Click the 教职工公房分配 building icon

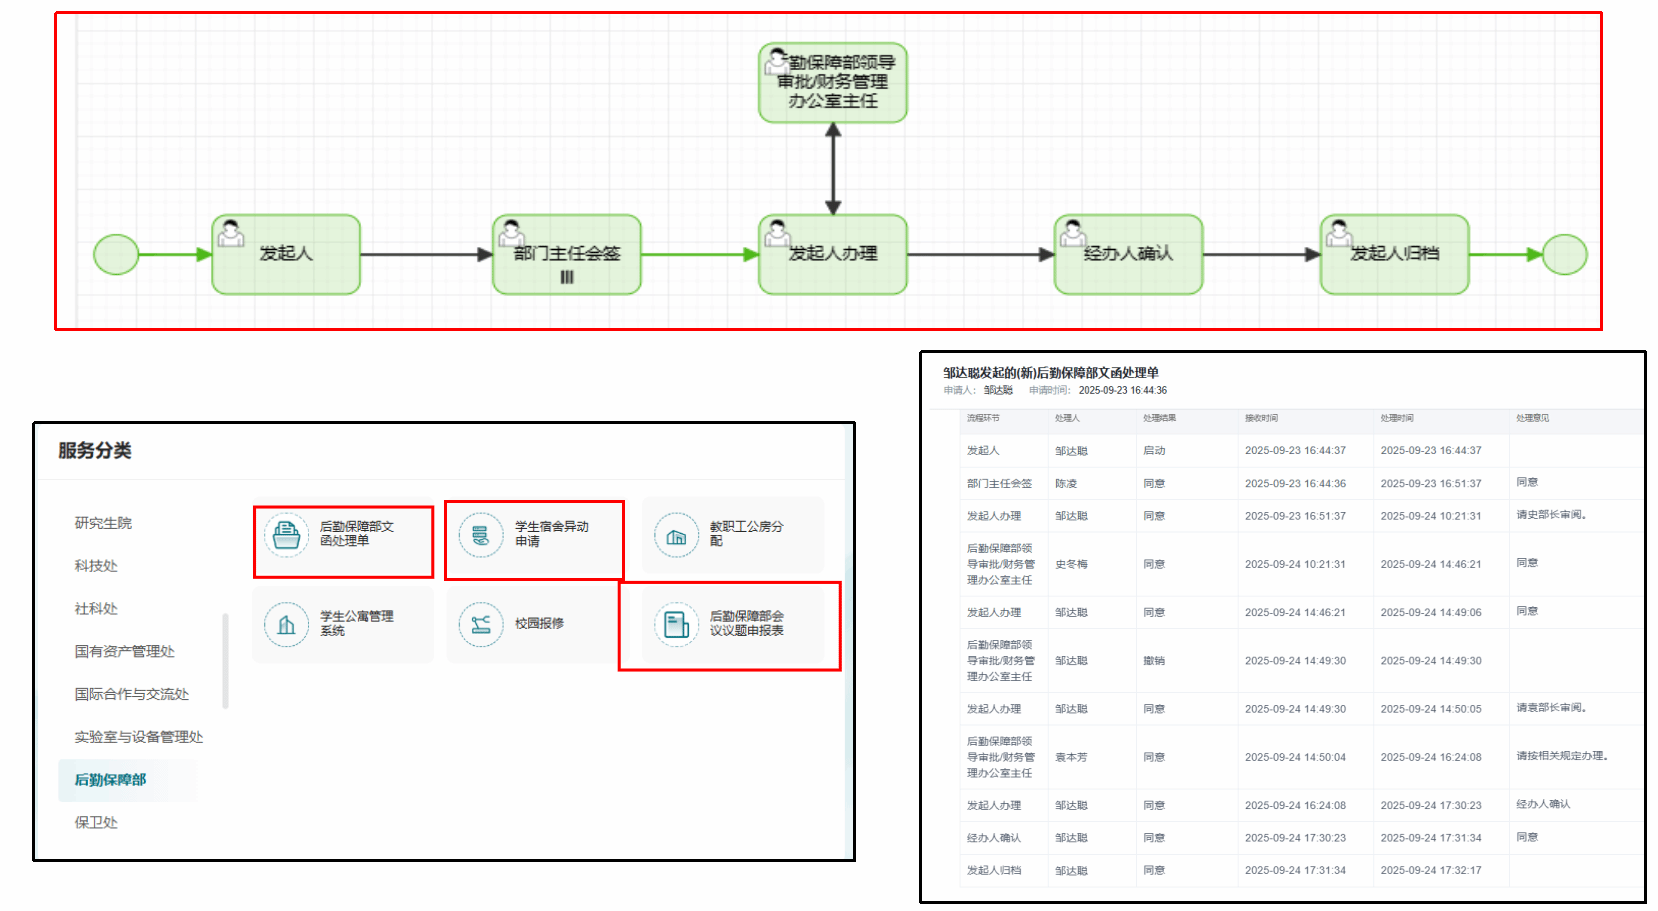pyautogui.click(x=676, y=536)
